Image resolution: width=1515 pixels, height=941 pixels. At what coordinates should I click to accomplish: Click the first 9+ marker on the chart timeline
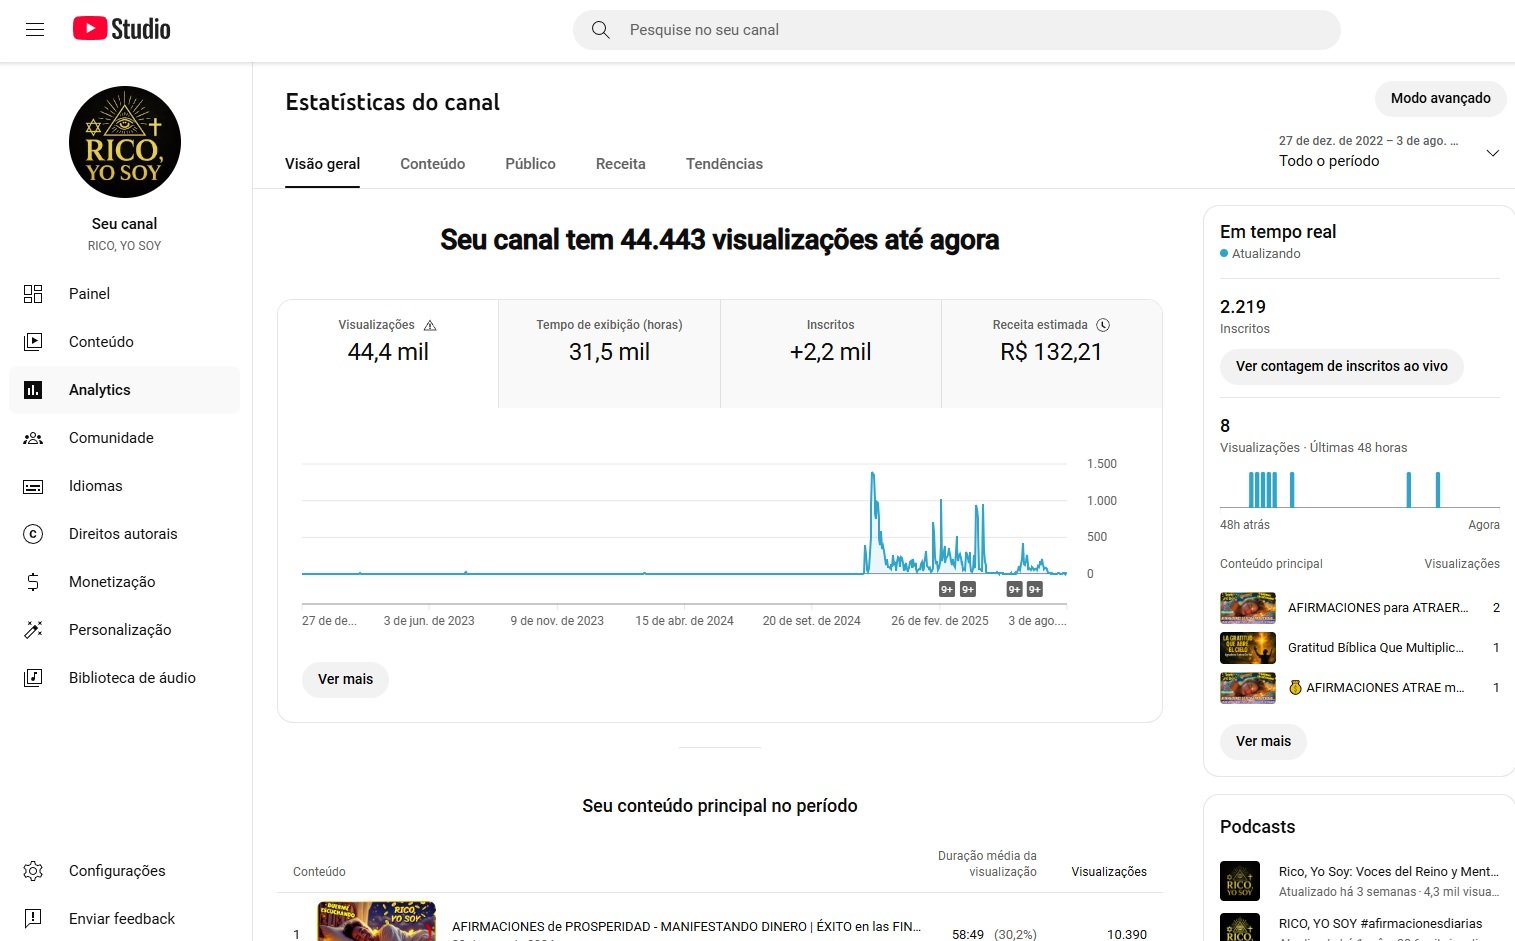pyautogui.click(x=947, y=589)
